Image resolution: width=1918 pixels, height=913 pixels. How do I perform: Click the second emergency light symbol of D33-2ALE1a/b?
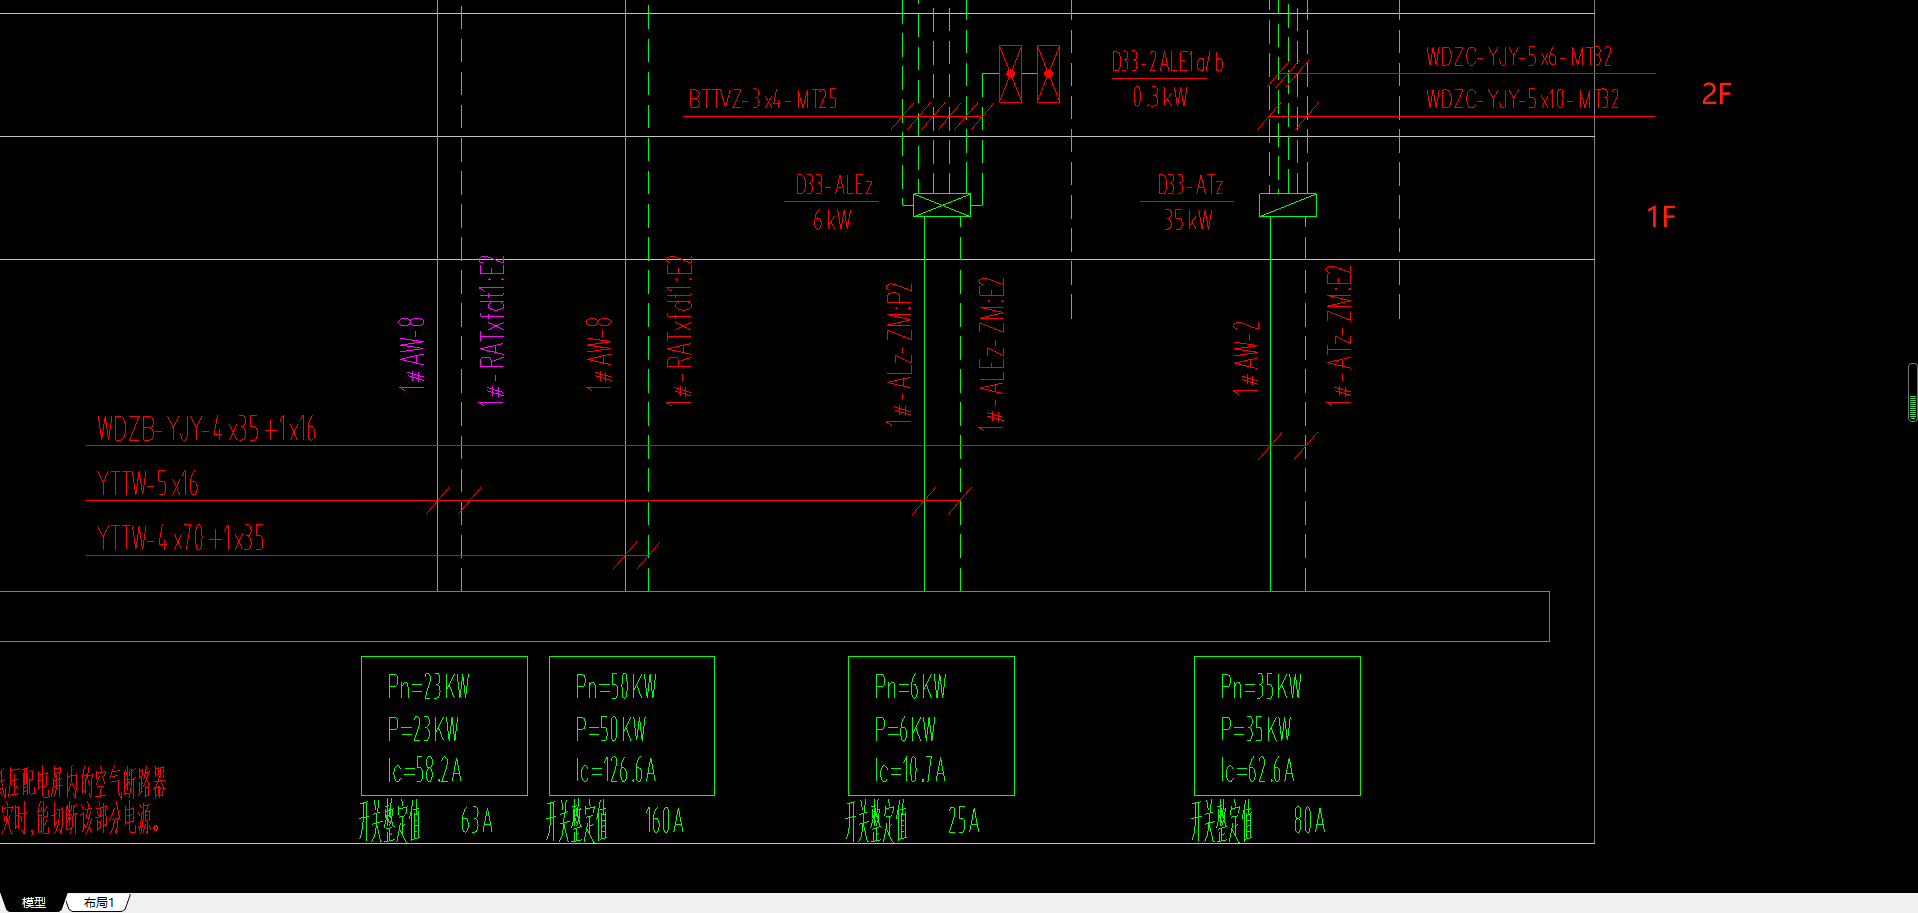tap(1048, 74)
